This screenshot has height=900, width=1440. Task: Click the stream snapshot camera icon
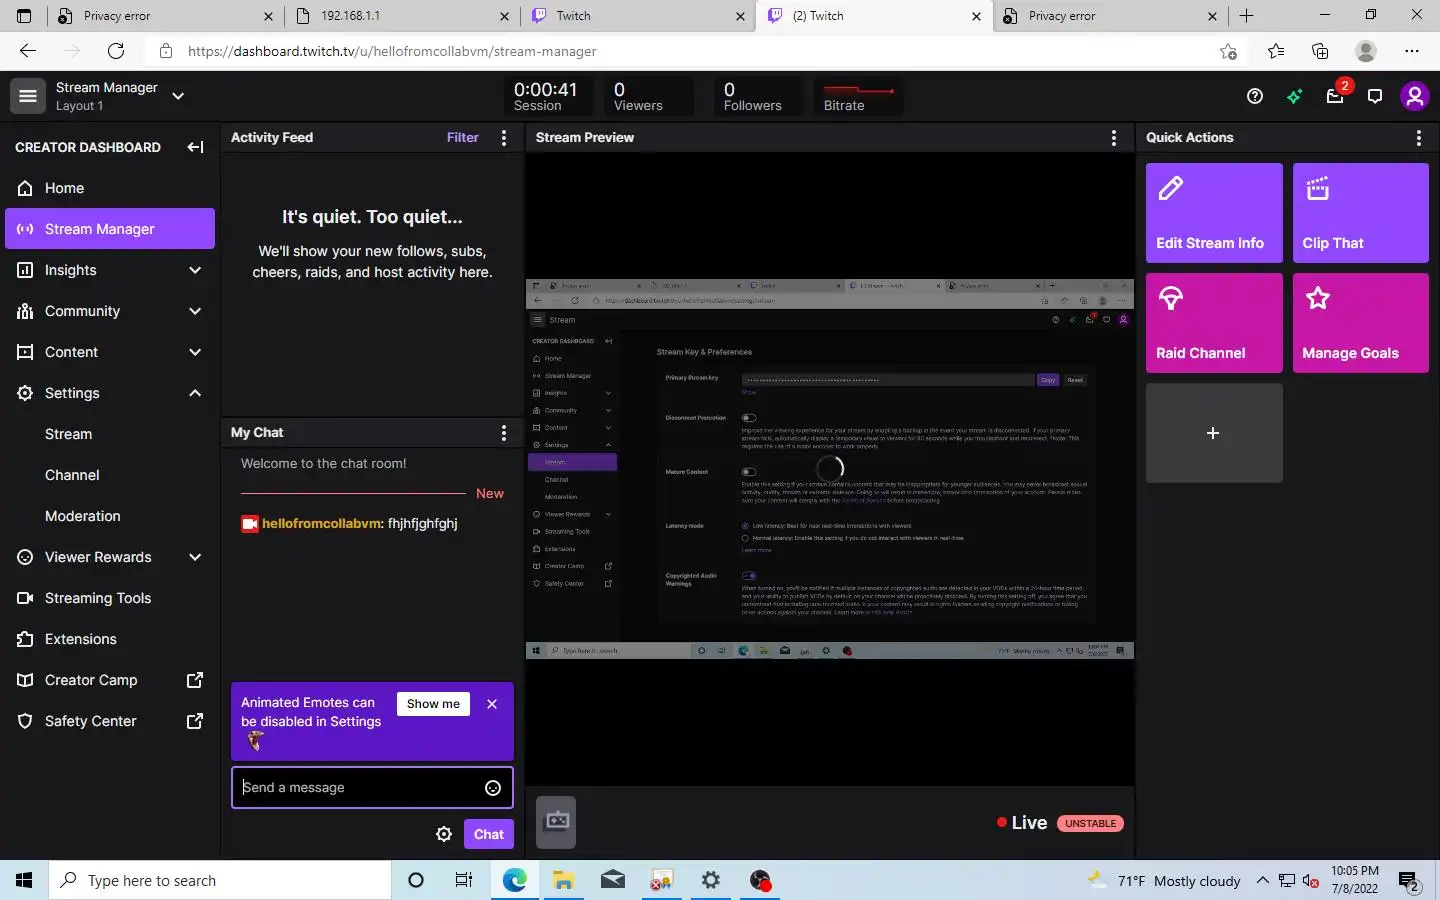(x=556, y=822)
